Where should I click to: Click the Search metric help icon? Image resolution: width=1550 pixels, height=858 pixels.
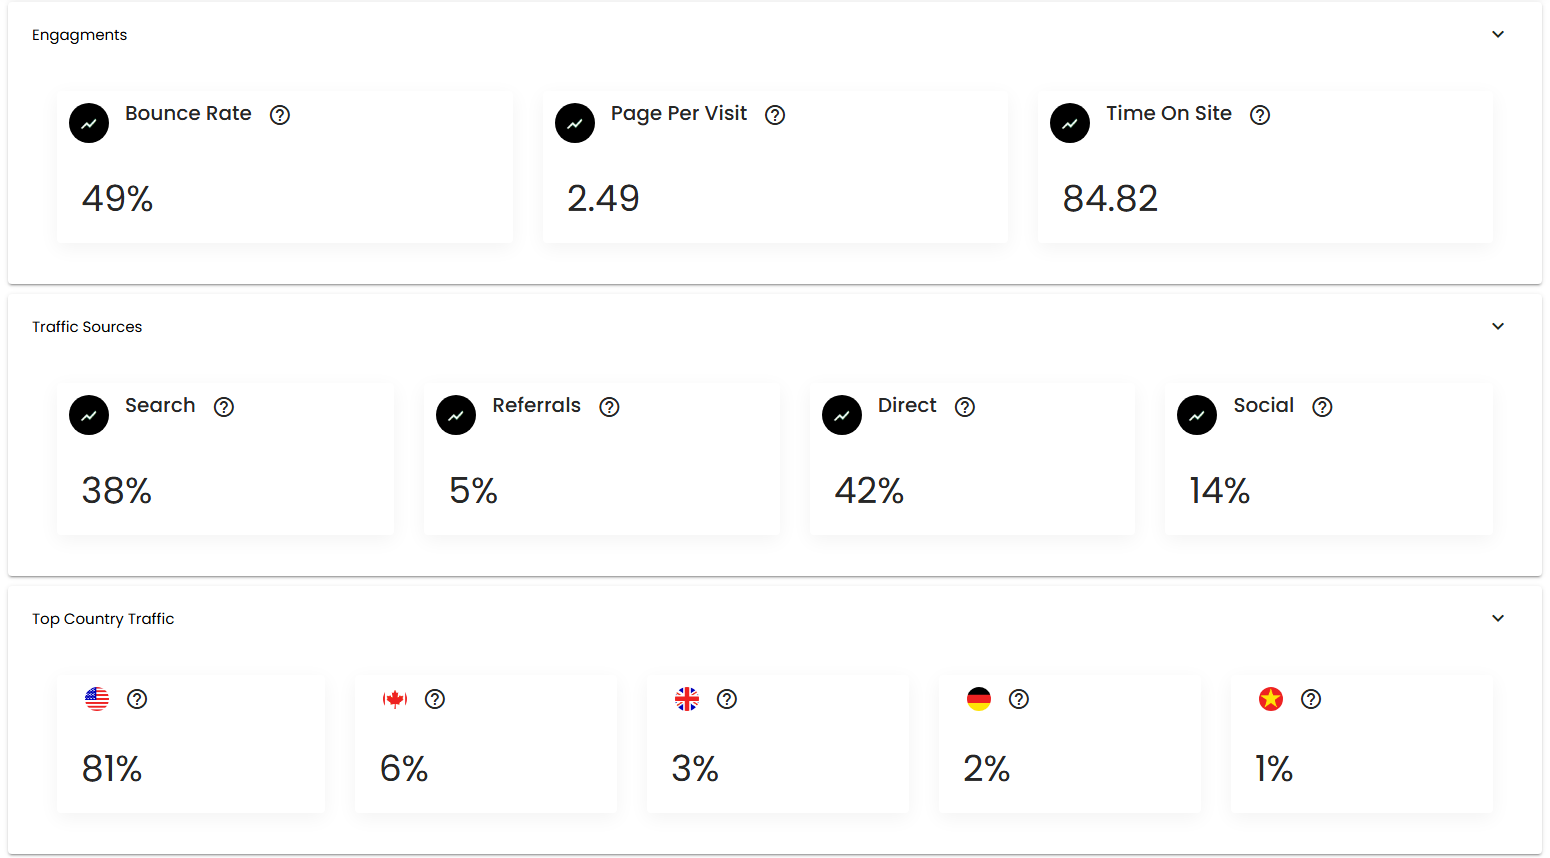[223, 406]
